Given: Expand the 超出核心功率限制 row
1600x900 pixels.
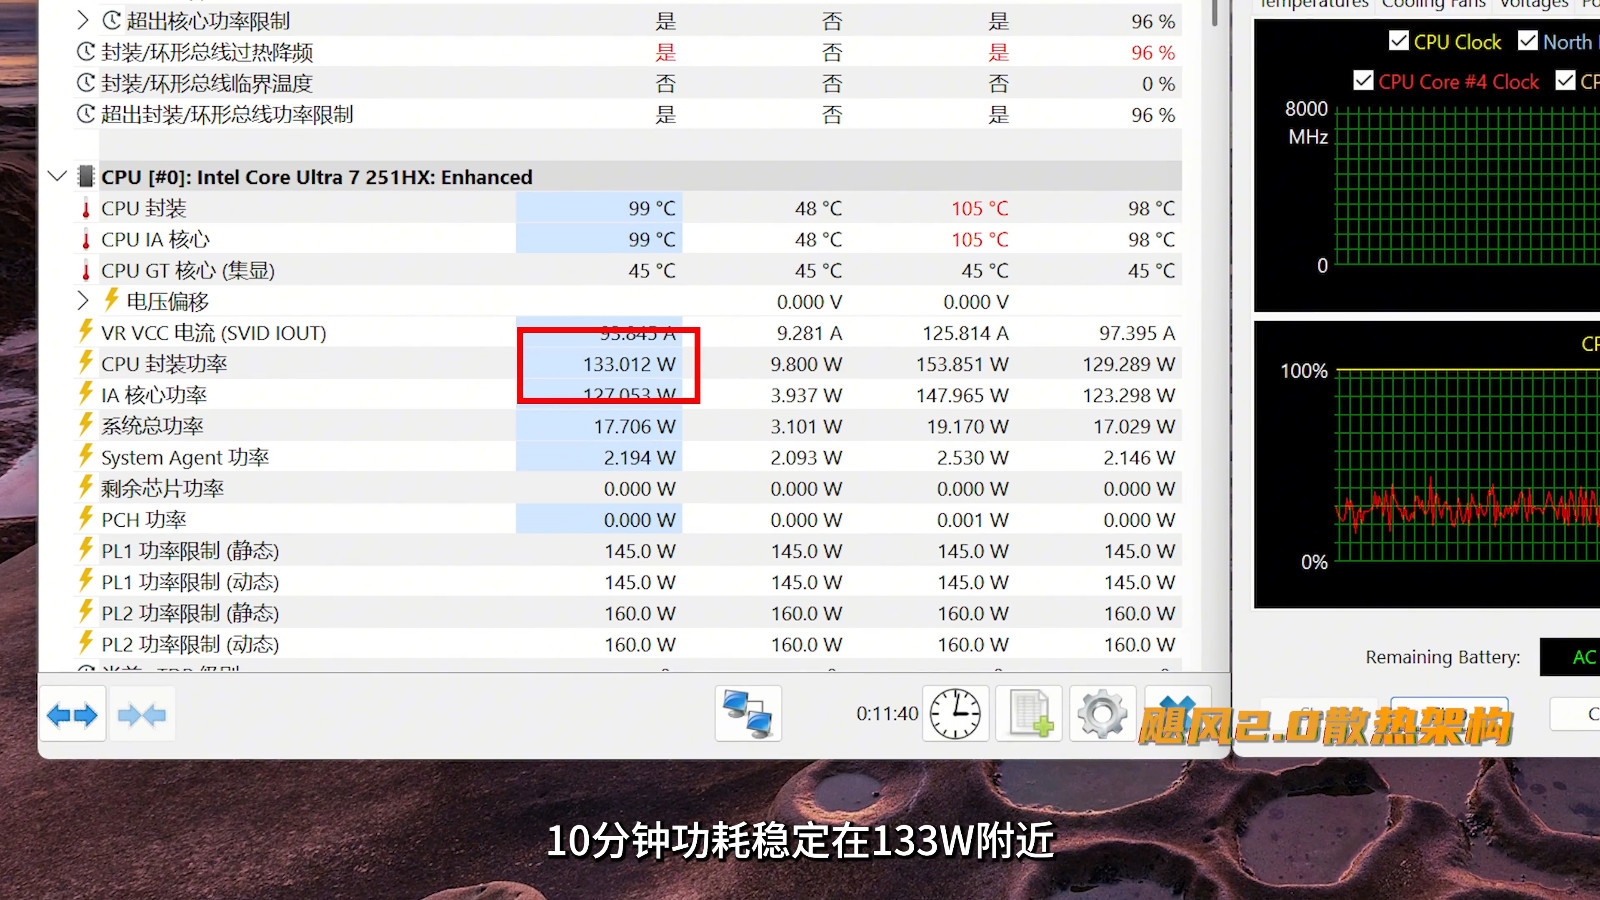Looking at the screenshot, I should (x=83, y=20).
